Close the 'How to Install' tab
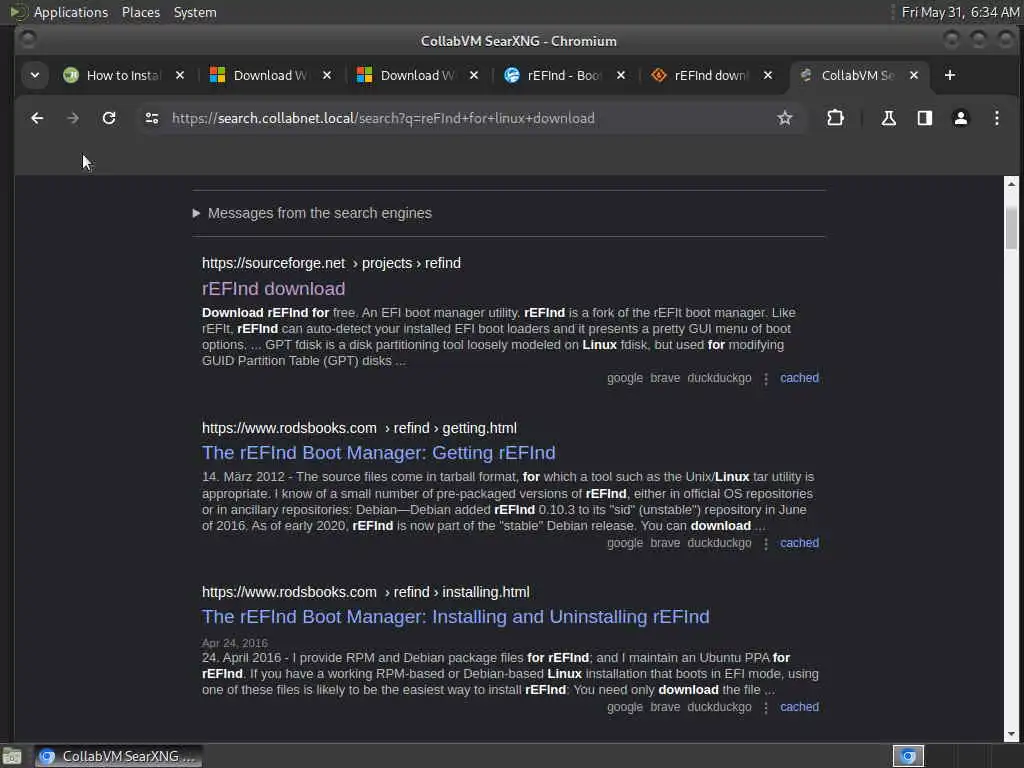 coord(180,75)
